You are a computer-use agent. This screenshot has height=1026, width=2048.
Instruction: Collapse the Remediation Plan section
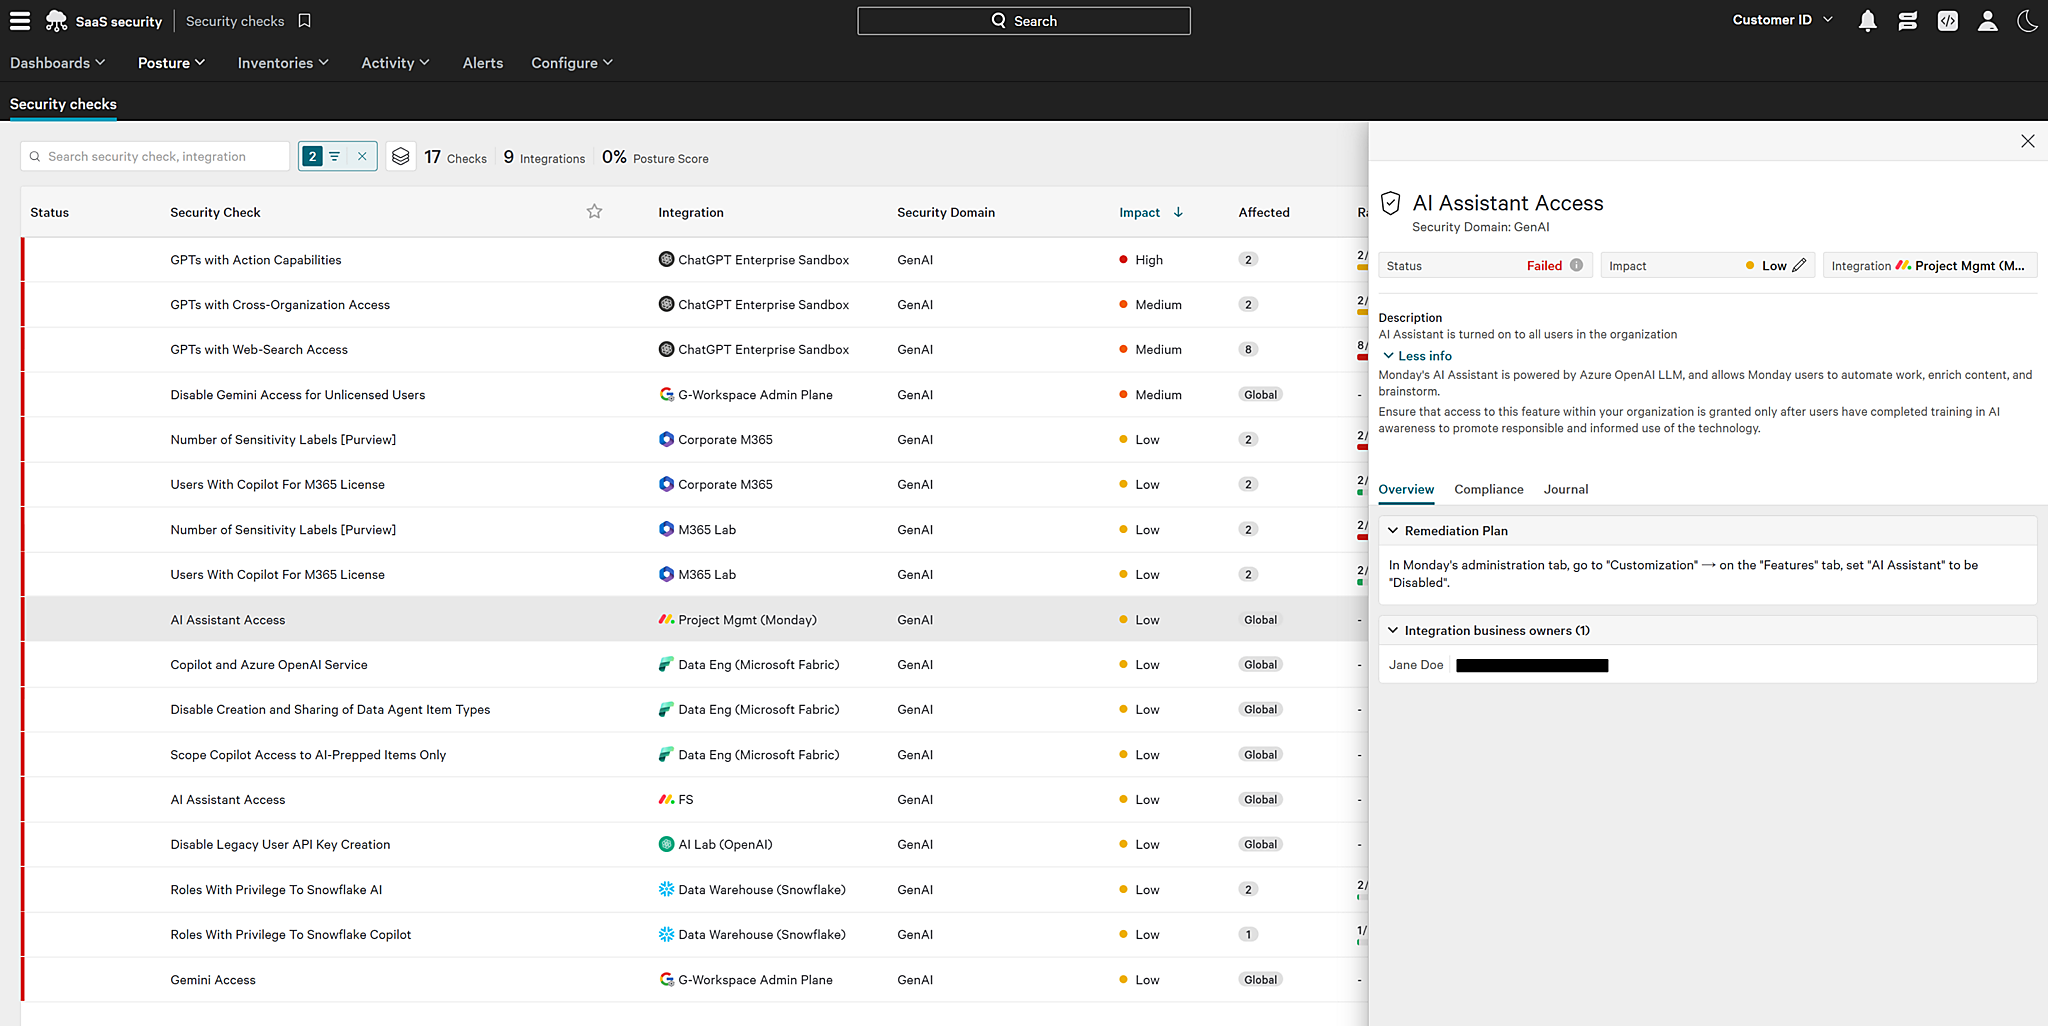tap(1393, 530)
